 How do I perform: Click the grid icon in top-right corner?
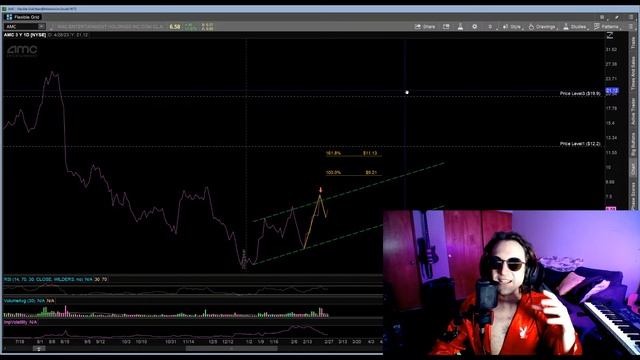pyautogui.click(x=602, y=17)
